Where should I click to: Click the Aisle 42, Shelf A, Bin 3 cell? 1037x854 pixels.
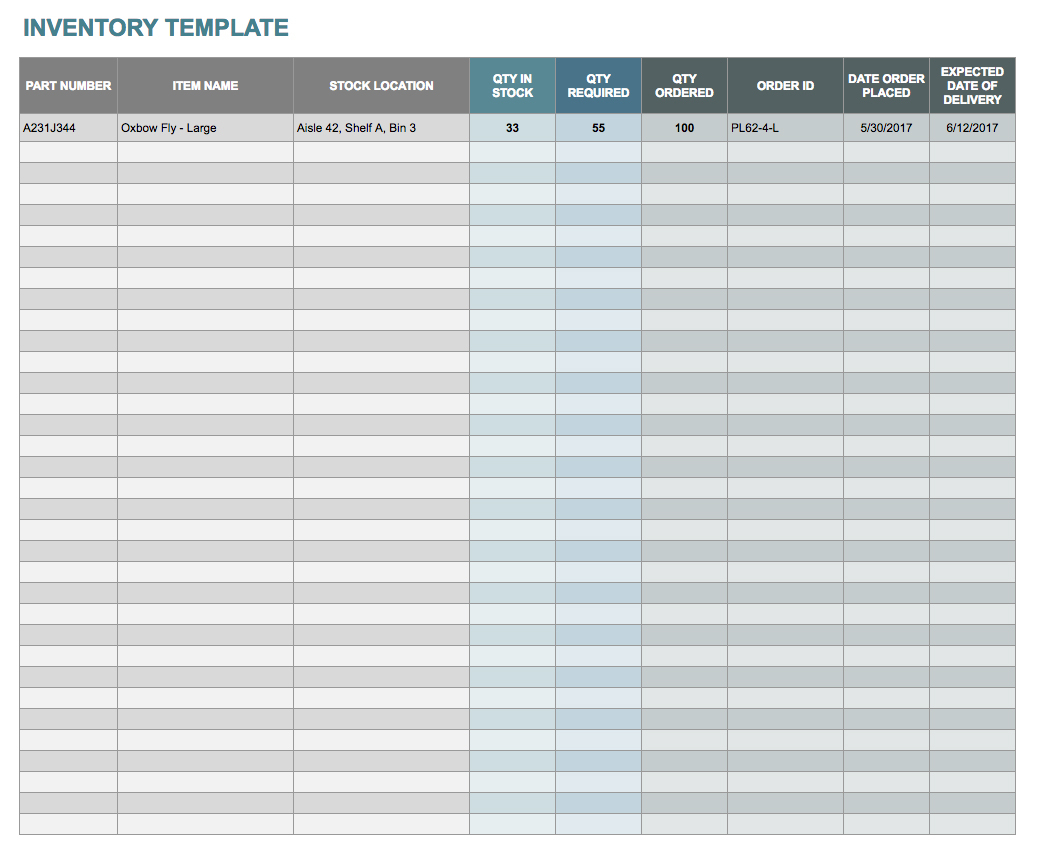(x=381, y=128)
